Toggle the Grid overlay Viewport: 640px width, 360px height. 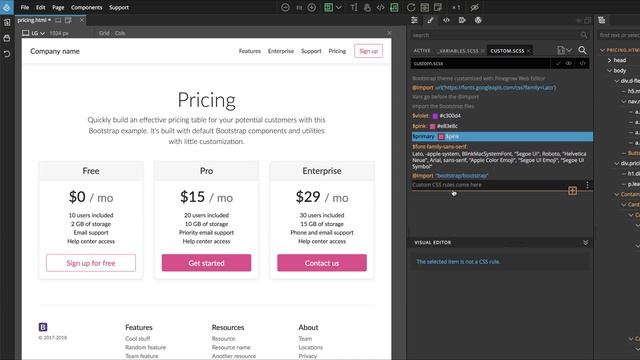pos(104,33)
